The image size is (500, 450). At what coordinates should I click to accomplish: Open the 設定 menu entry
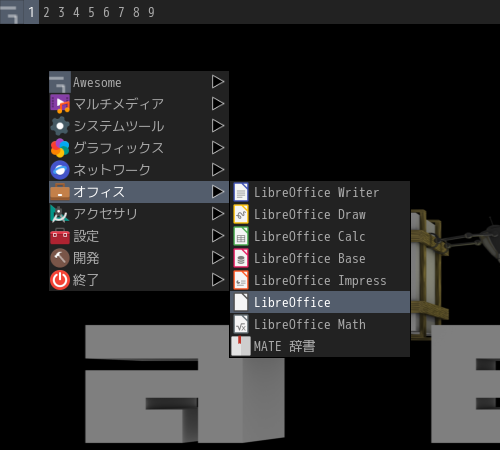(x=139, y=236)
